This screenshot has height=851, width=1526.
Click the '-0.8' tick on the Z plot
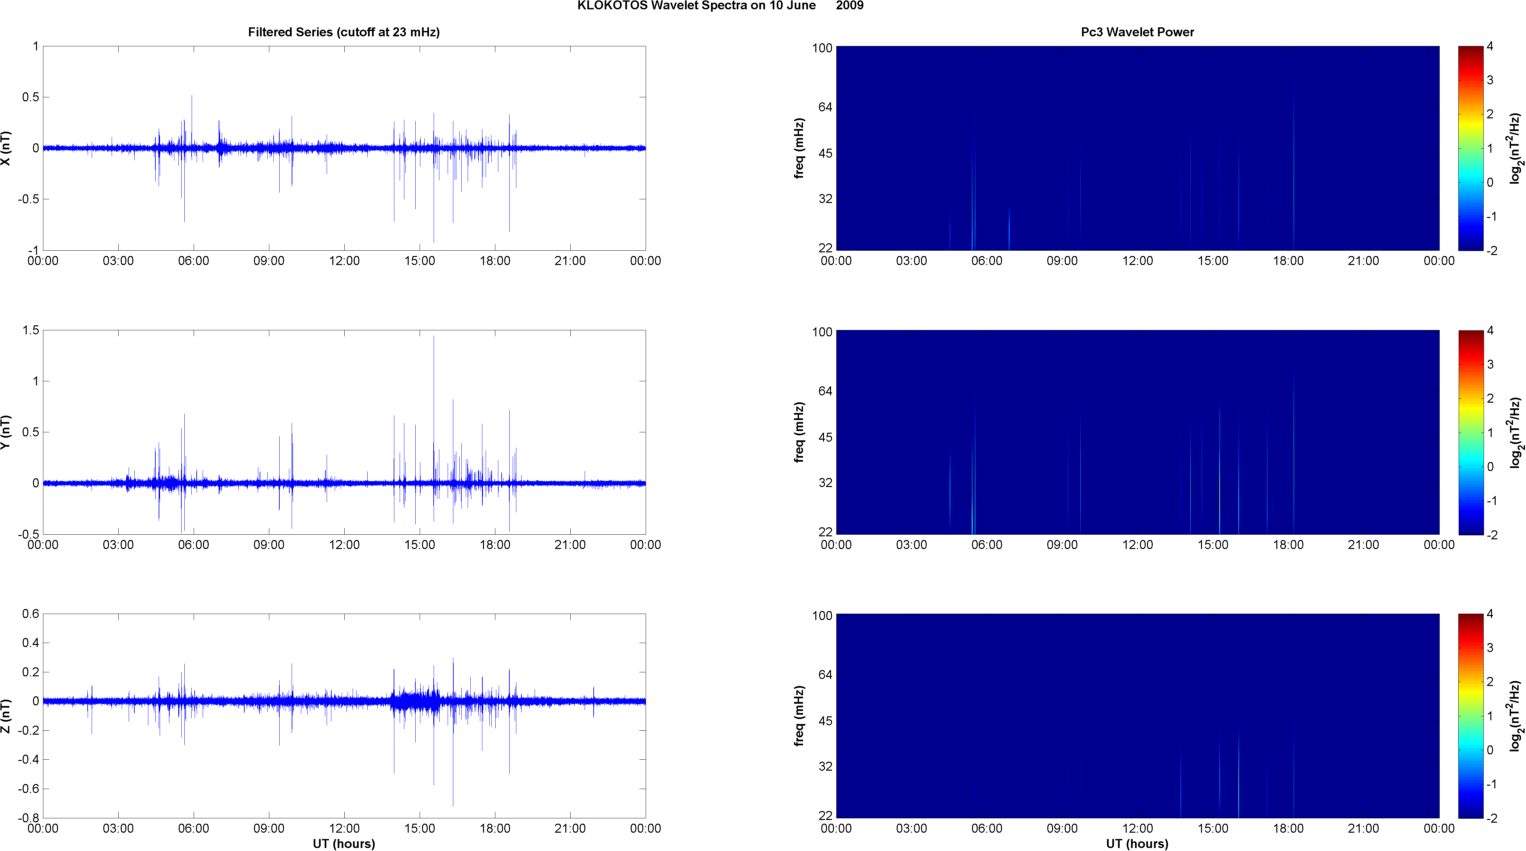[x=28, y=818]
